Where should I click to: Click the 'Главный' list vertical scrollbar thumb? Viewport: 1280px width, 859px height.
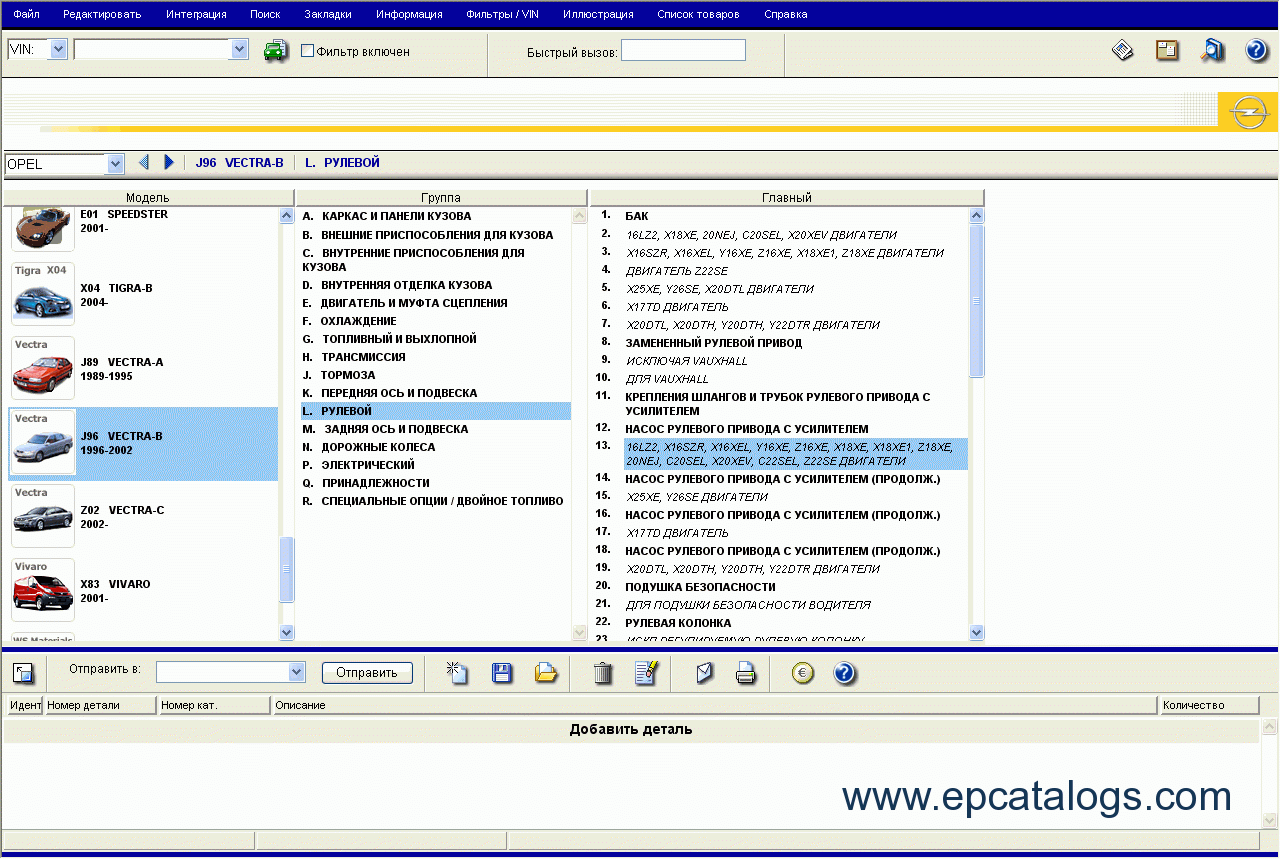coord(977,300)
